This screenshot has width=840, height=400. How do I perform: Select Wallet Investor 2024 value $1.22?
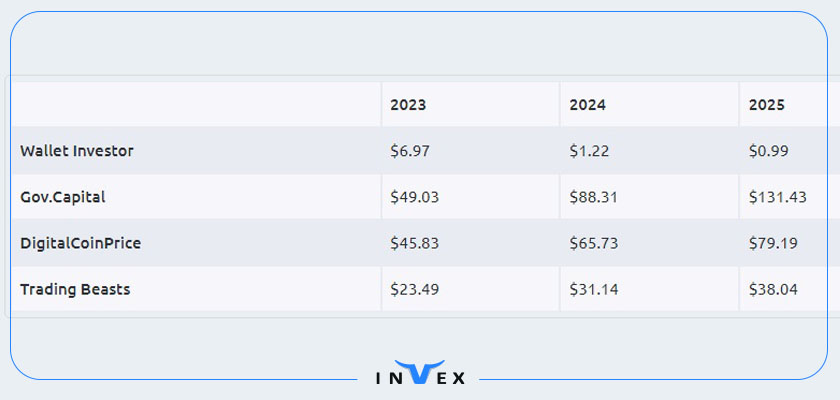click(589, 151)
